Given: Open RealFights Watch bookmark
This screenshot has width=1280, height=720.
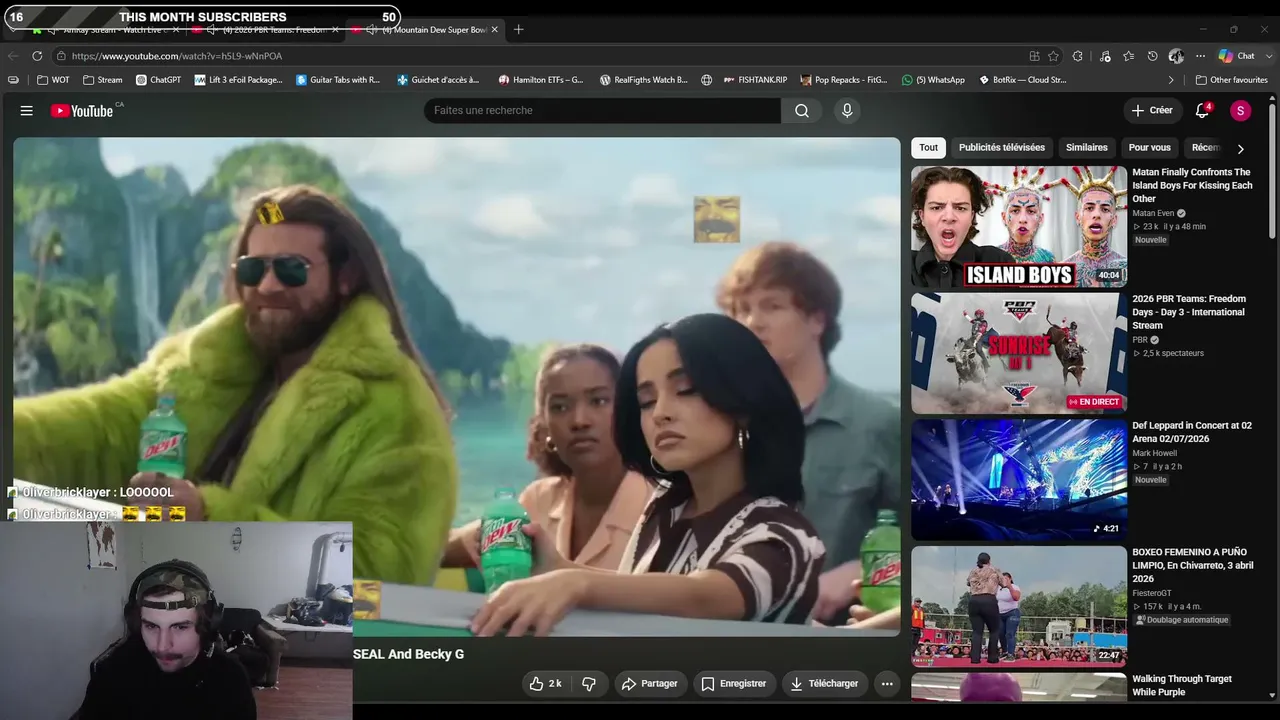Looking at the screenshot, I should (644, 80).
